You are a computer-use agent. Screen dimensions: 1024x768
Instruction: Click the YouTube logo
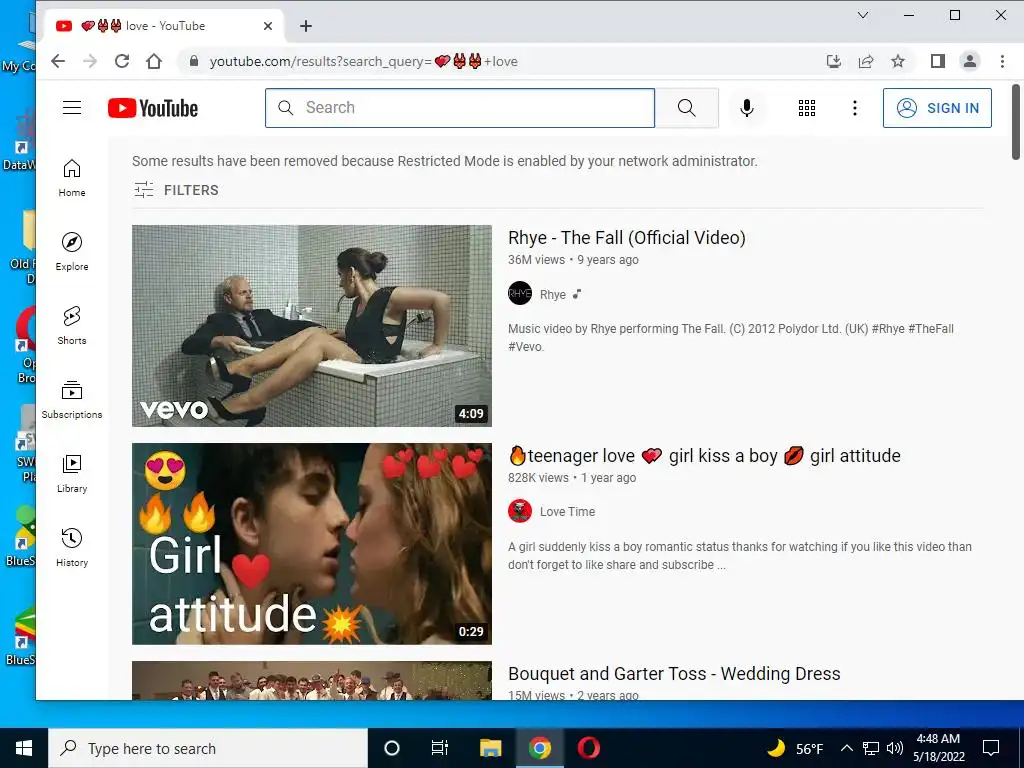pyautogui.click(x=153, y=108)
